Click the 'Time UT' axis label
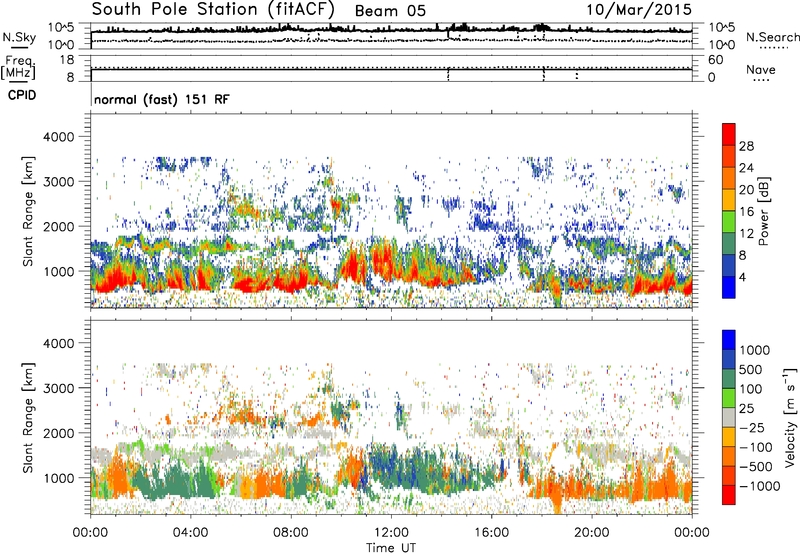The width and height of the screenshot is (800, 554). [x=391, y=548]
